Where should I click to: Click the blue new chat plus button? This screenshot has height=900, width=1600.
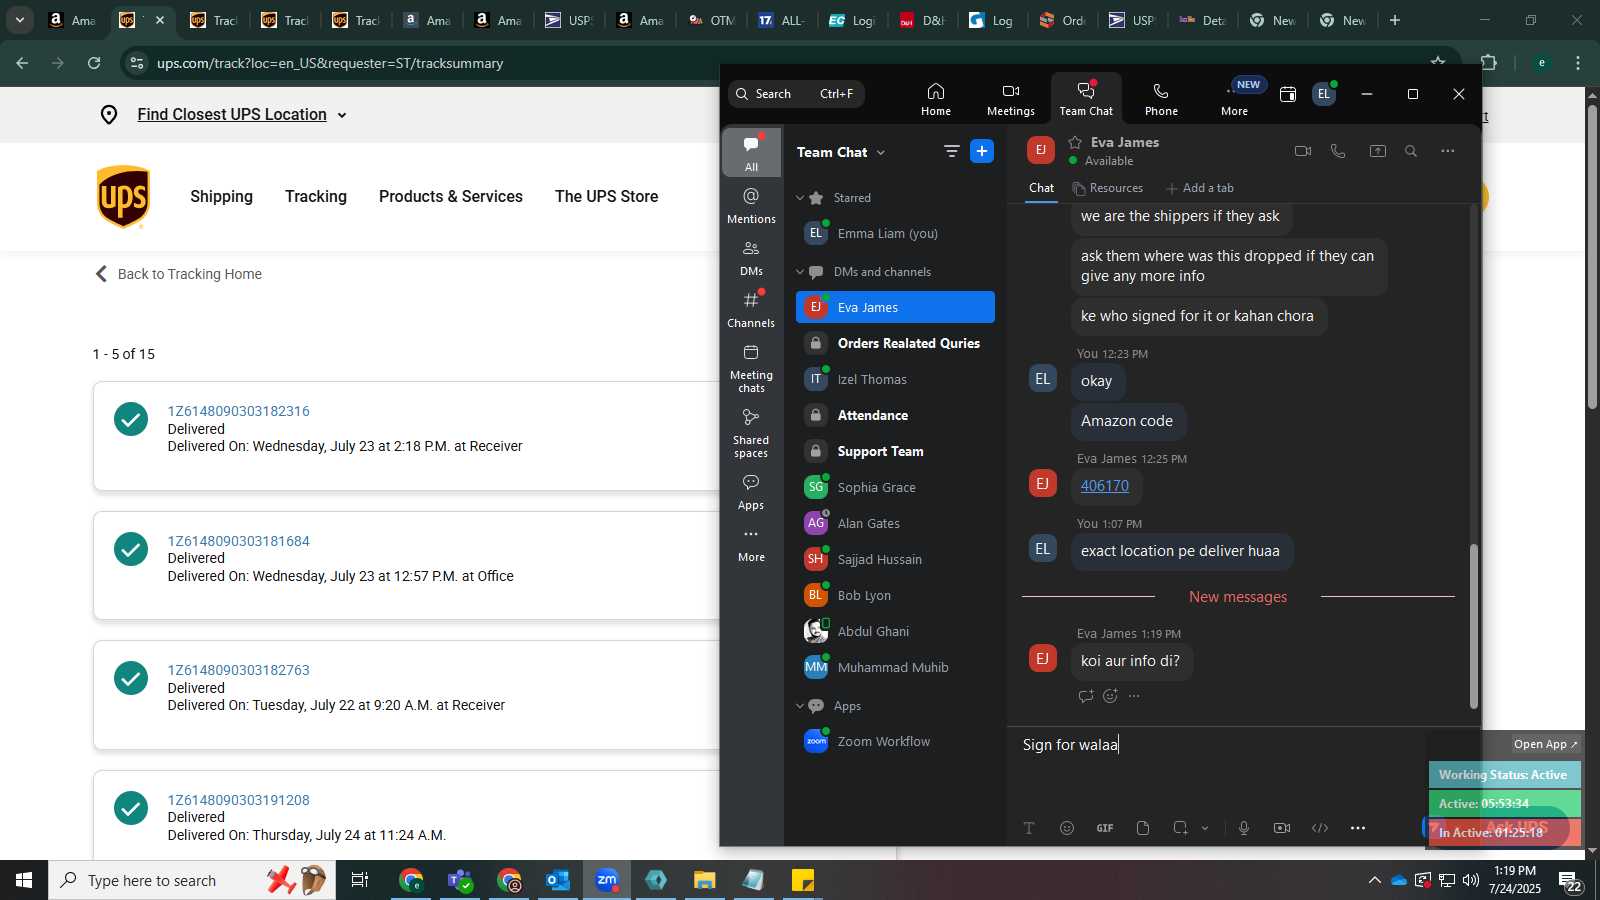coord(982,151)
